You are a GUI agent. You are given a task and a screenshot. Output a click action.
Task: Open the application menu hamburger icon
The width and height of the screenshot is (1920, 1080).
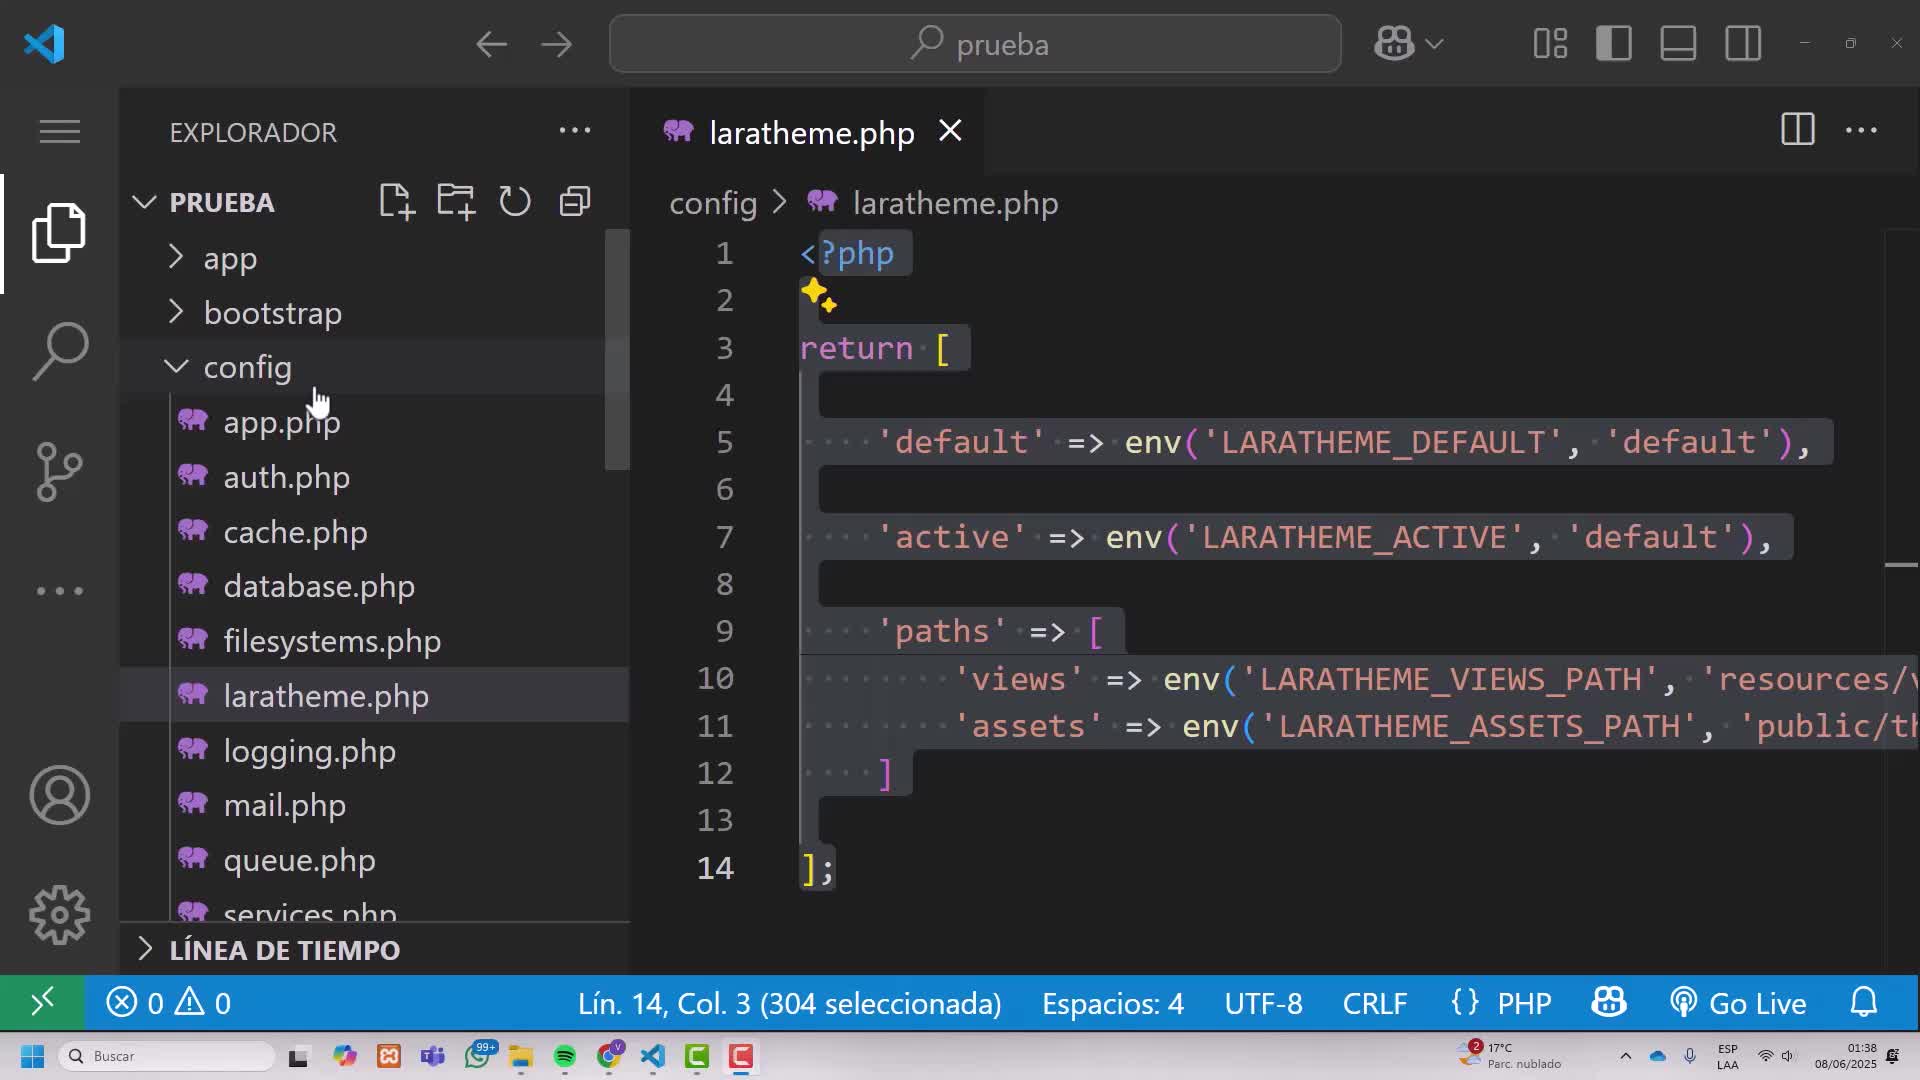60,131
